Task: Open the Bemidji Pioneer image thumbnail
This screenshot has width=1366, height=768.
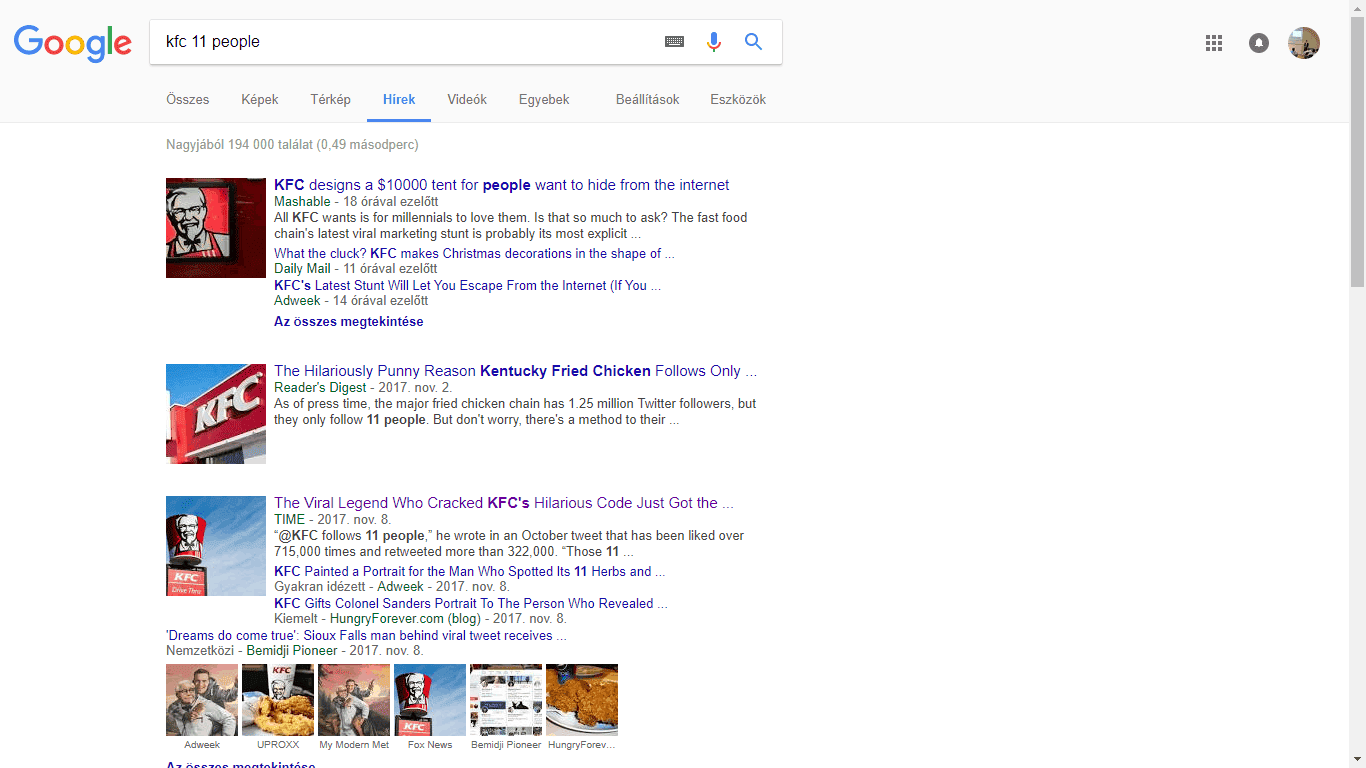Action: 506,700
